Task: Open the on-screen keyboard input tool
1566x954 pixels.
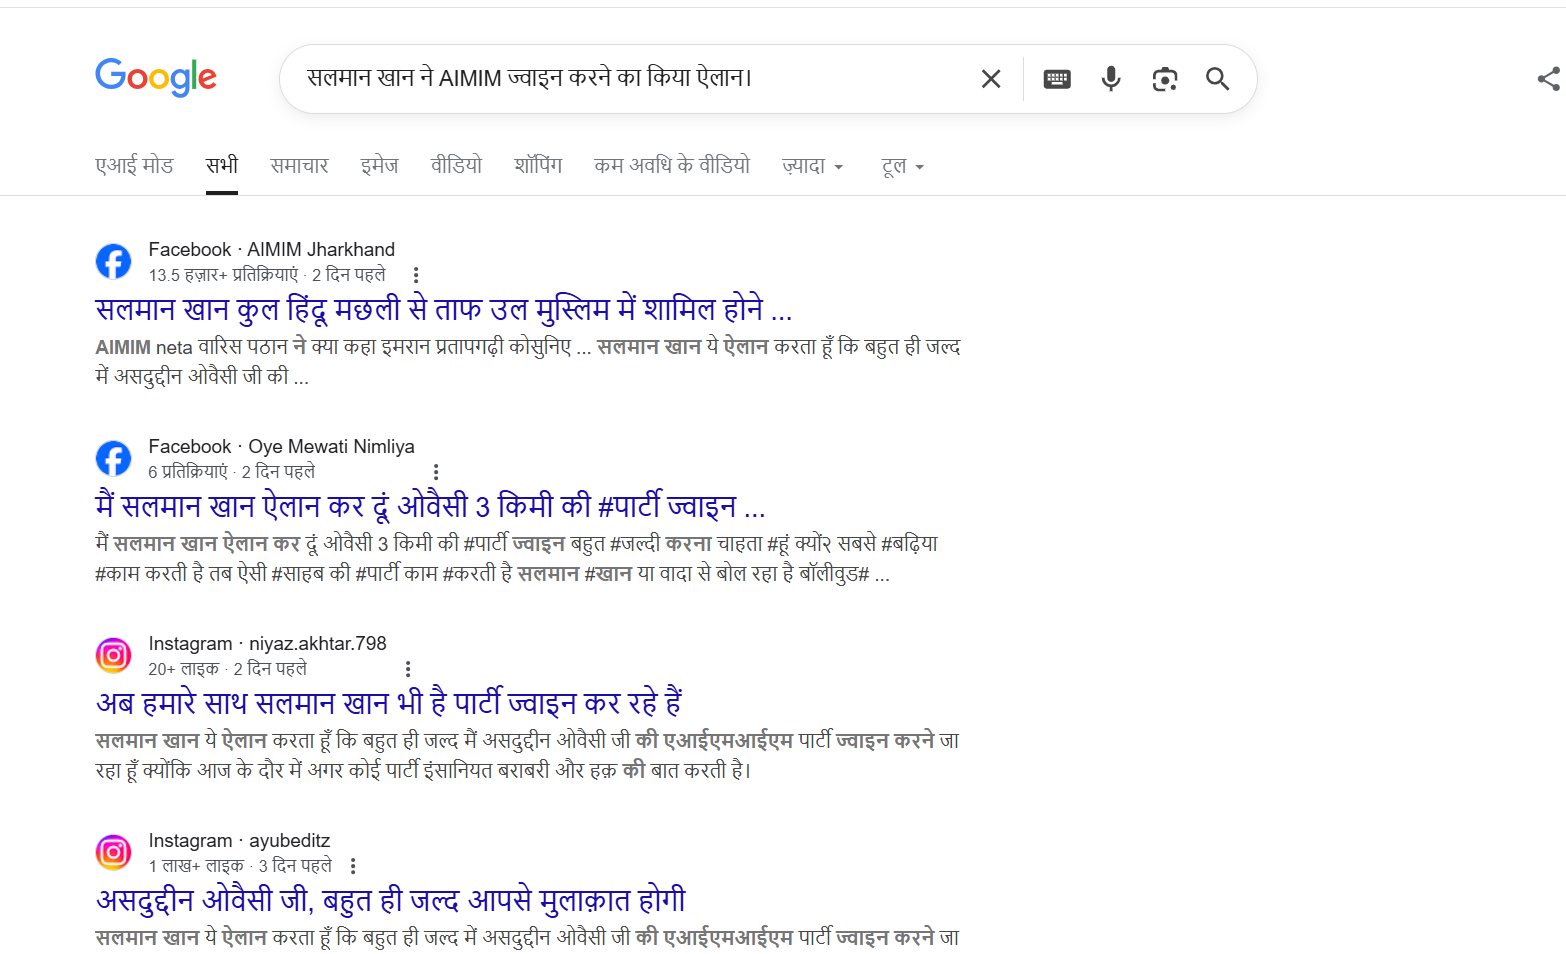Action: [1057, 79]
